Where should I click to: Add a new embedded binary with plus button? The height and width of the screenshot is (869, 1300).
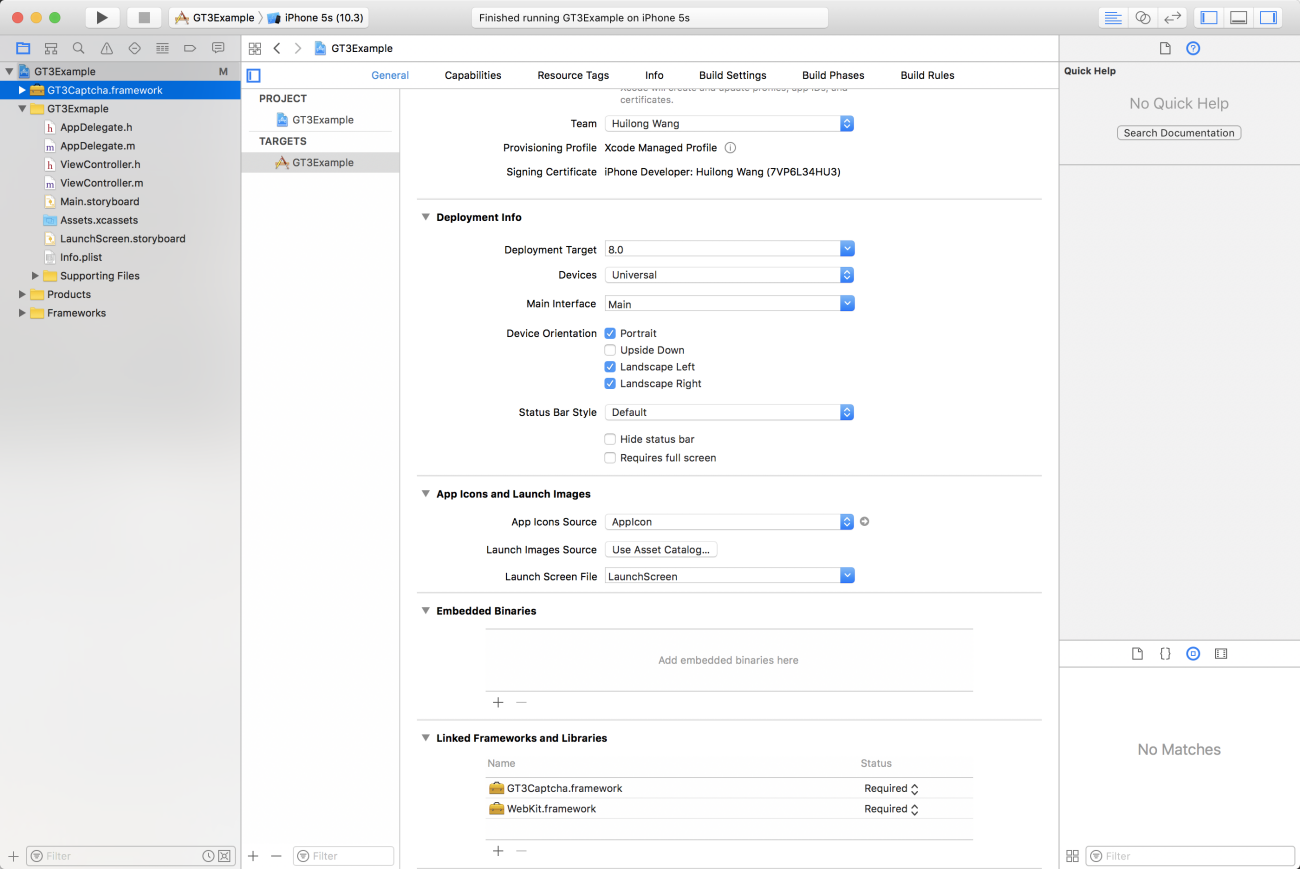point(498,702)
